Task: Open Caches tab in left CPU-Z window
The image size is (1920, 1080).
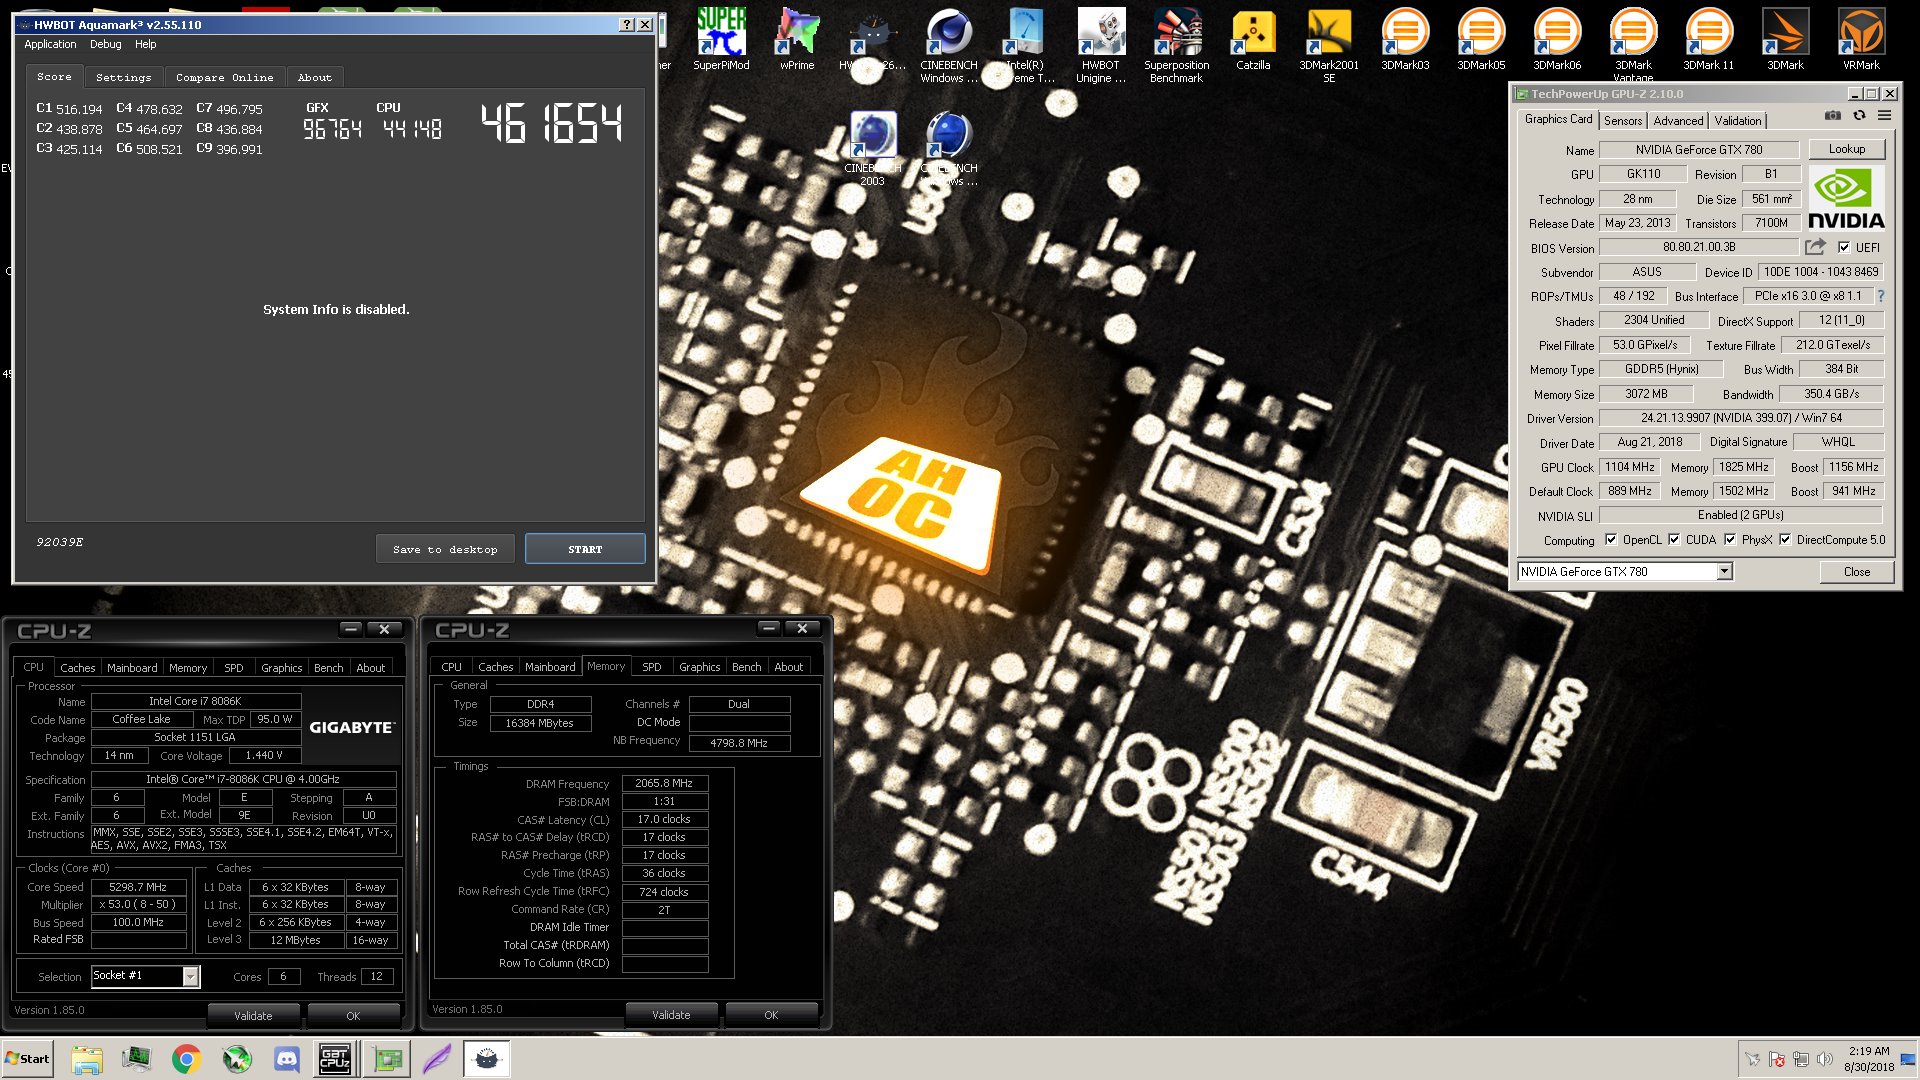Action: (78, 668)
